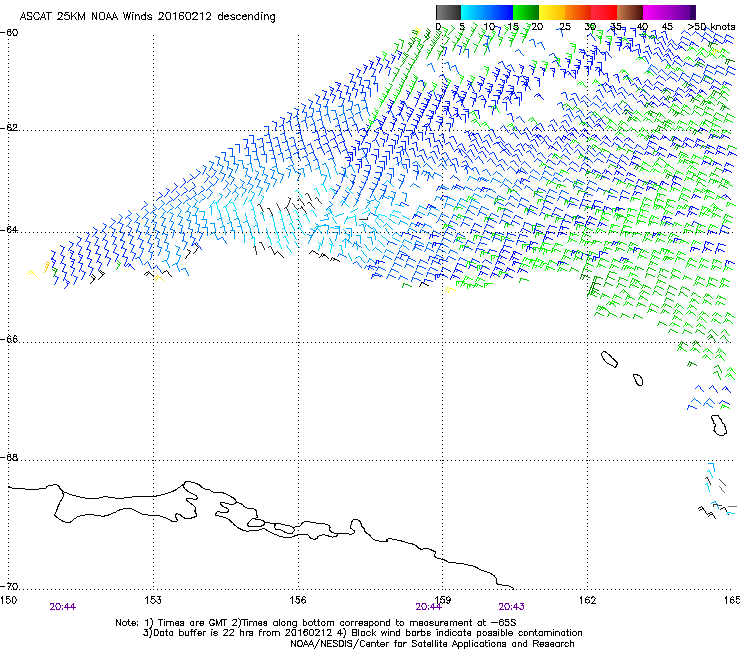Screen dimensions: 740x650
Task: Click the northernmost island outline just east of 162
Action: [x=609, y=360]
